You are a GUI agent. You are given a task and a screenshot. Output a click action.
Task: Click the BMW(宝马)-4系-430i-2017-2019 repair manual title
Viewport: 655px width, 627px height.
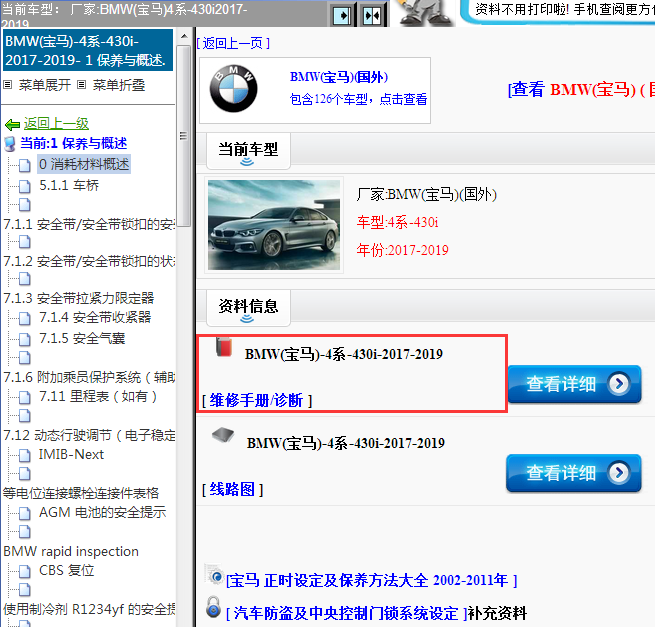point(343,354)
